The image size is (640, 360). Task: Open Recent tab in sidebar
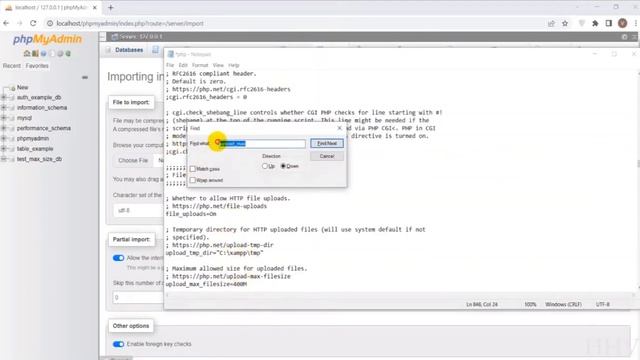[12, 66]
